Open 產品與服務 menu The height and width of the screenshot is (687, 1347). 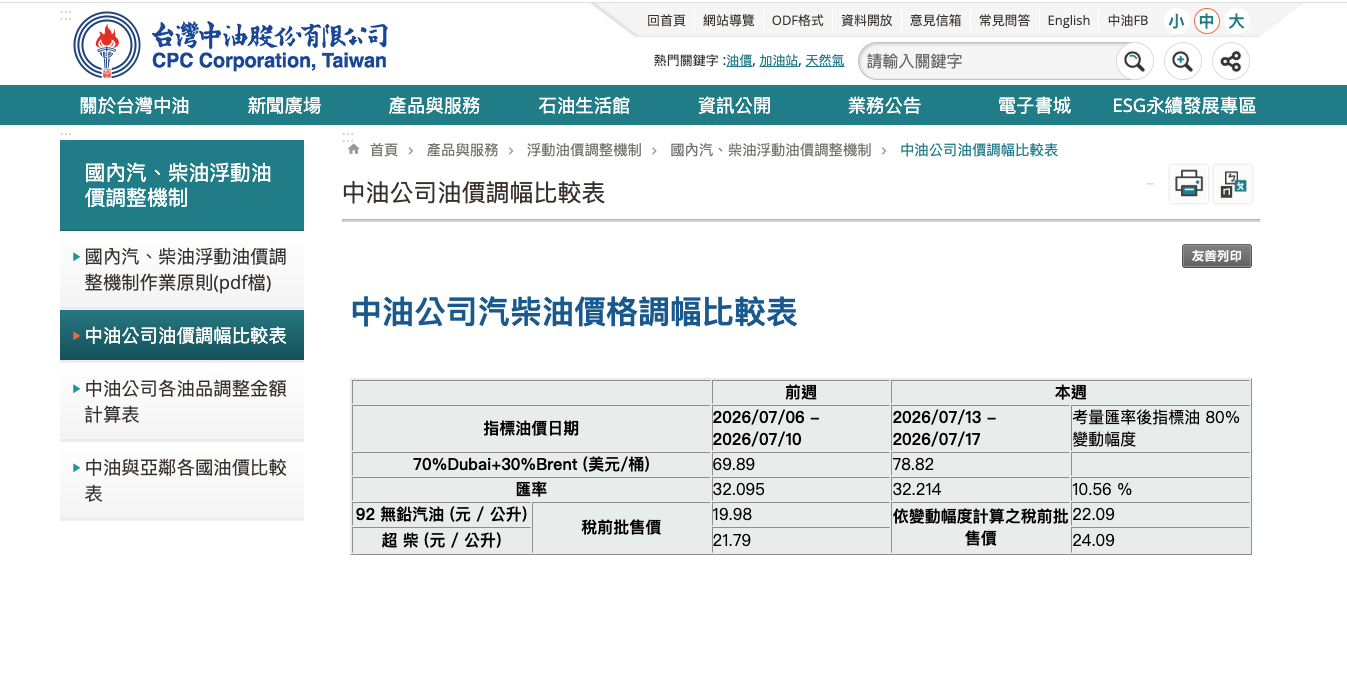pyautogui.click(x=434, y=106)
